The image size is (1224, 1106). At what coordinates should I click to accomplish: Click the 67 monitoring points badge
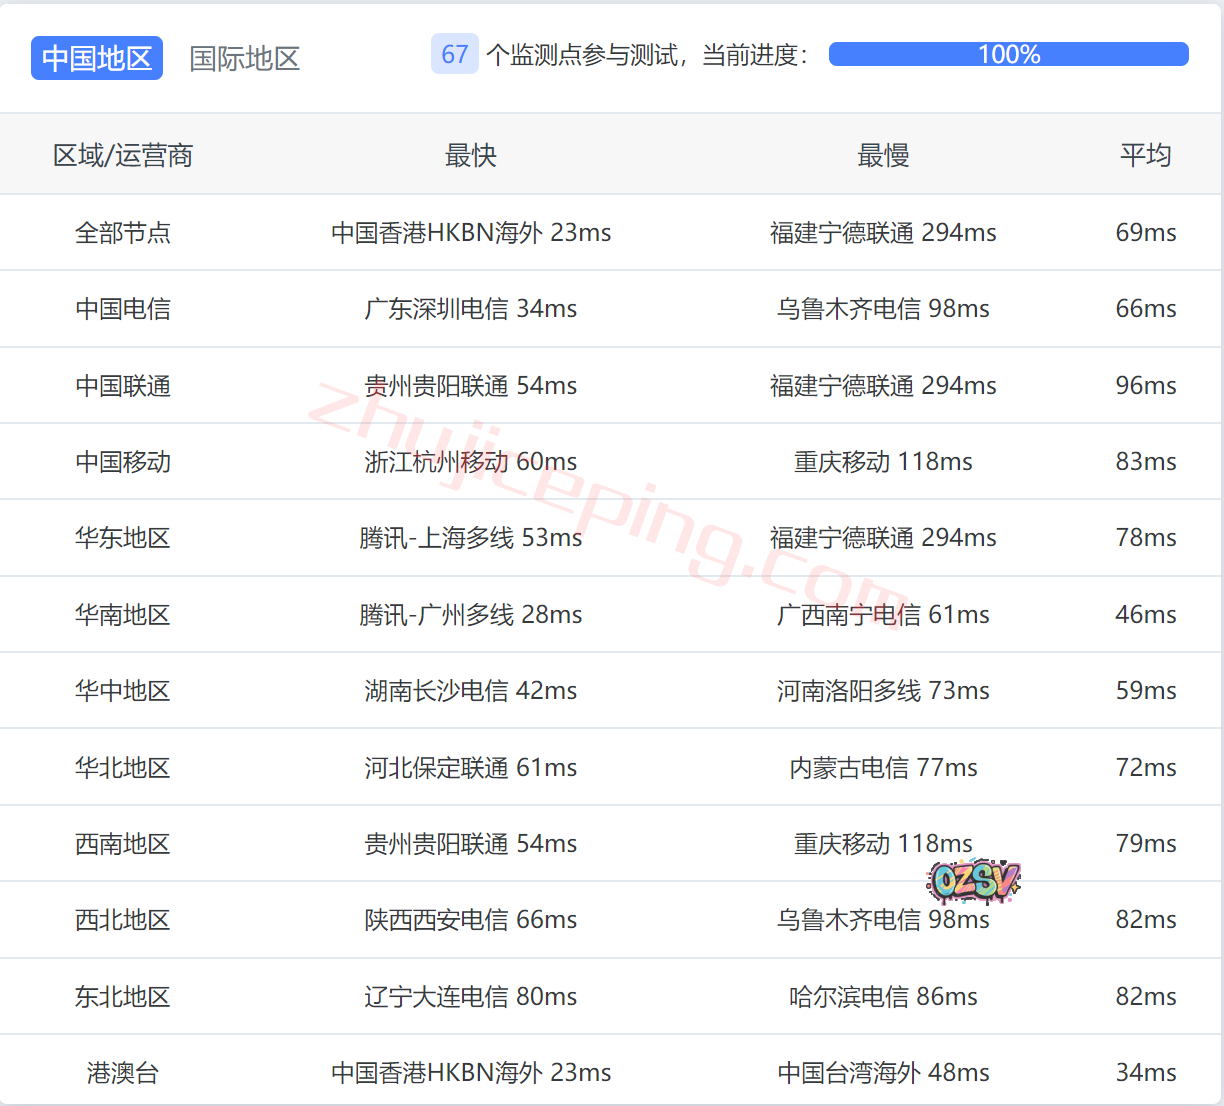click(454, 54)
